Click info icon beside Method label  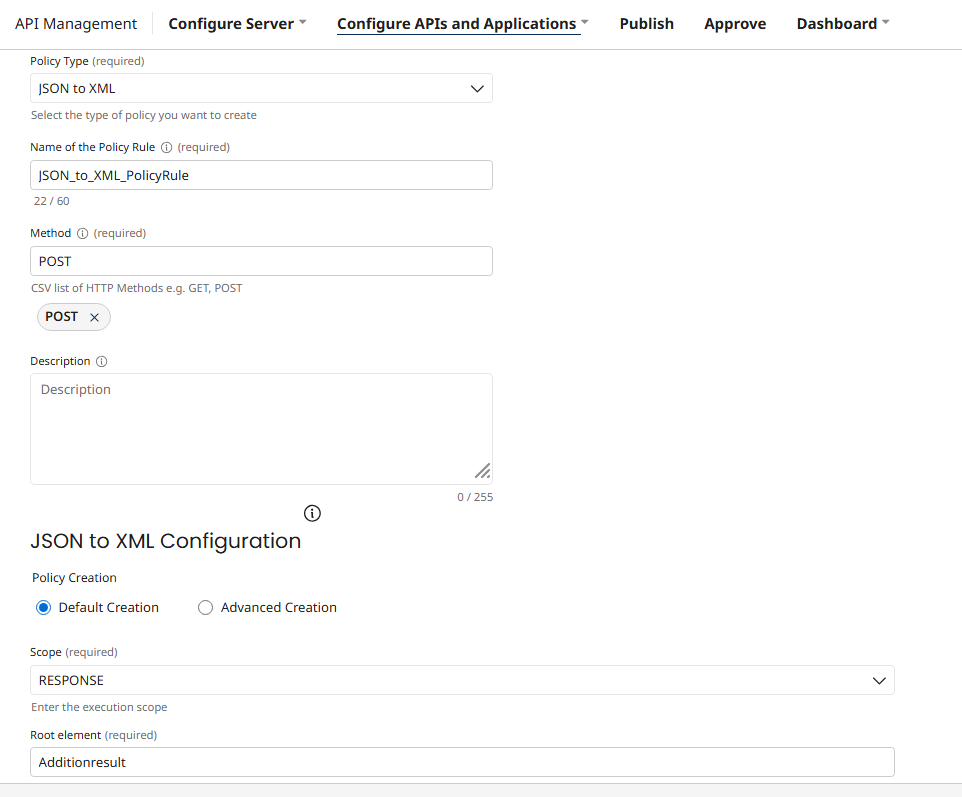pyautogui.click(x=83, y=233)
